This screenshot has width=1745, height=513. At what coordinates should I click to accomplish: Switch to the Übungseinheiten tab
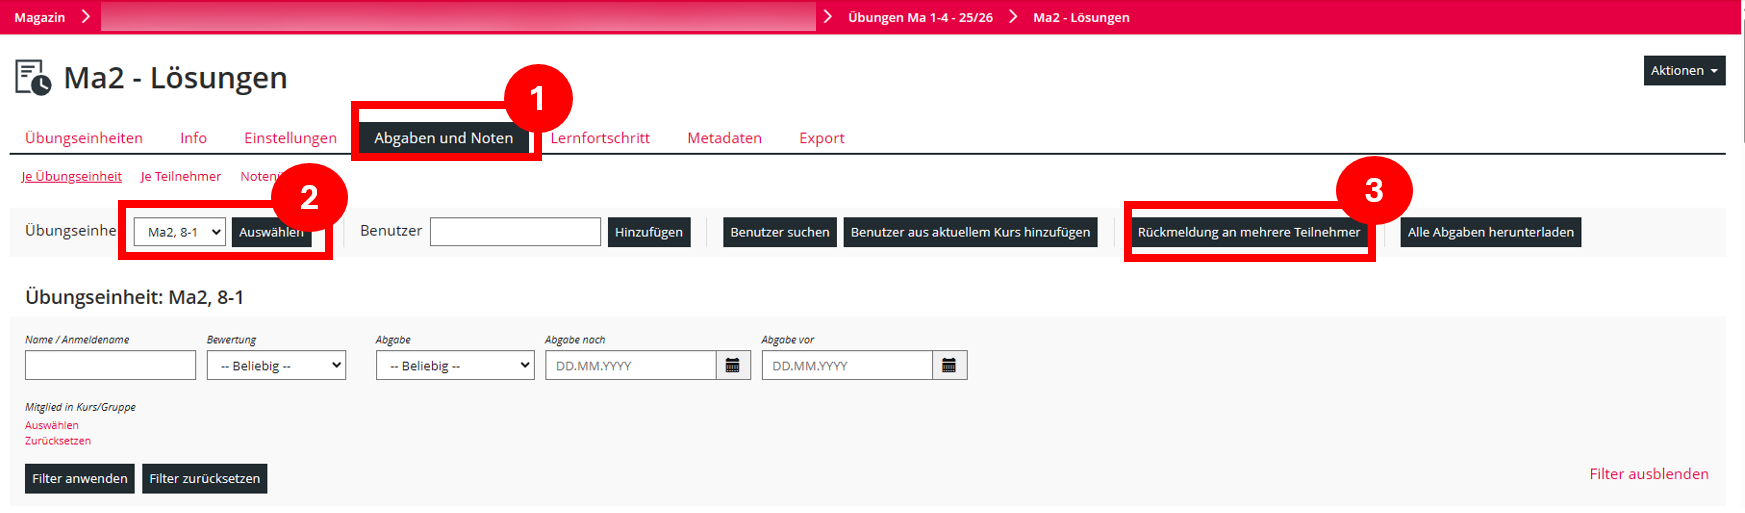click(84, 138)
